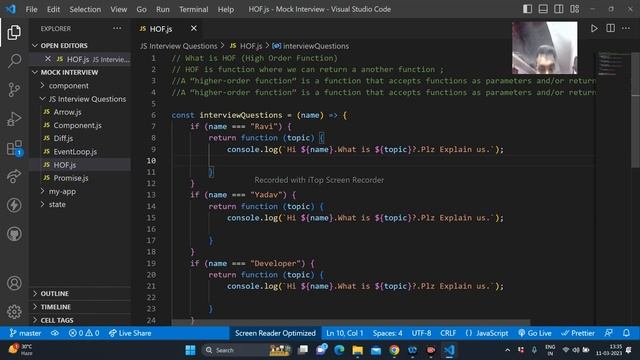Run the code with the play icon
Viewport: 640px width, 360px height.
(x=594, y=28)
